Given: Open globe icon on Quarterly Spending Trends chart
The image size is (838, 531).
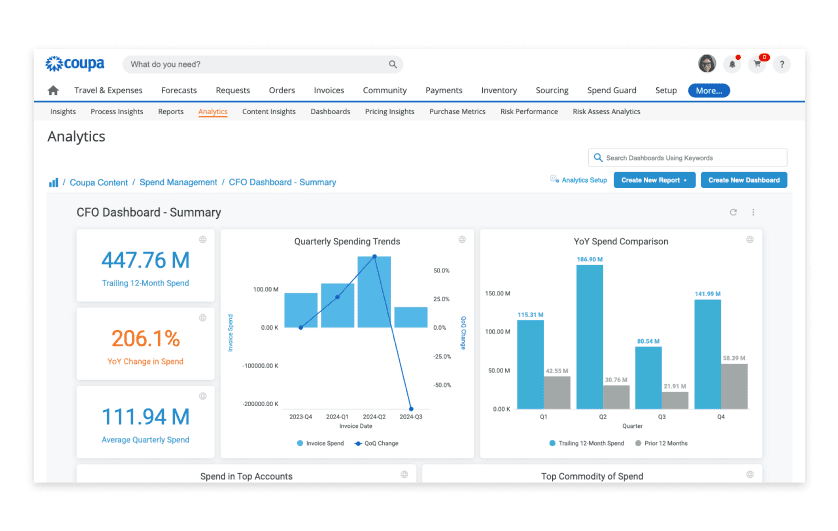Looking at the screenshot, I should pyautogui.click(x=462, y=239).
